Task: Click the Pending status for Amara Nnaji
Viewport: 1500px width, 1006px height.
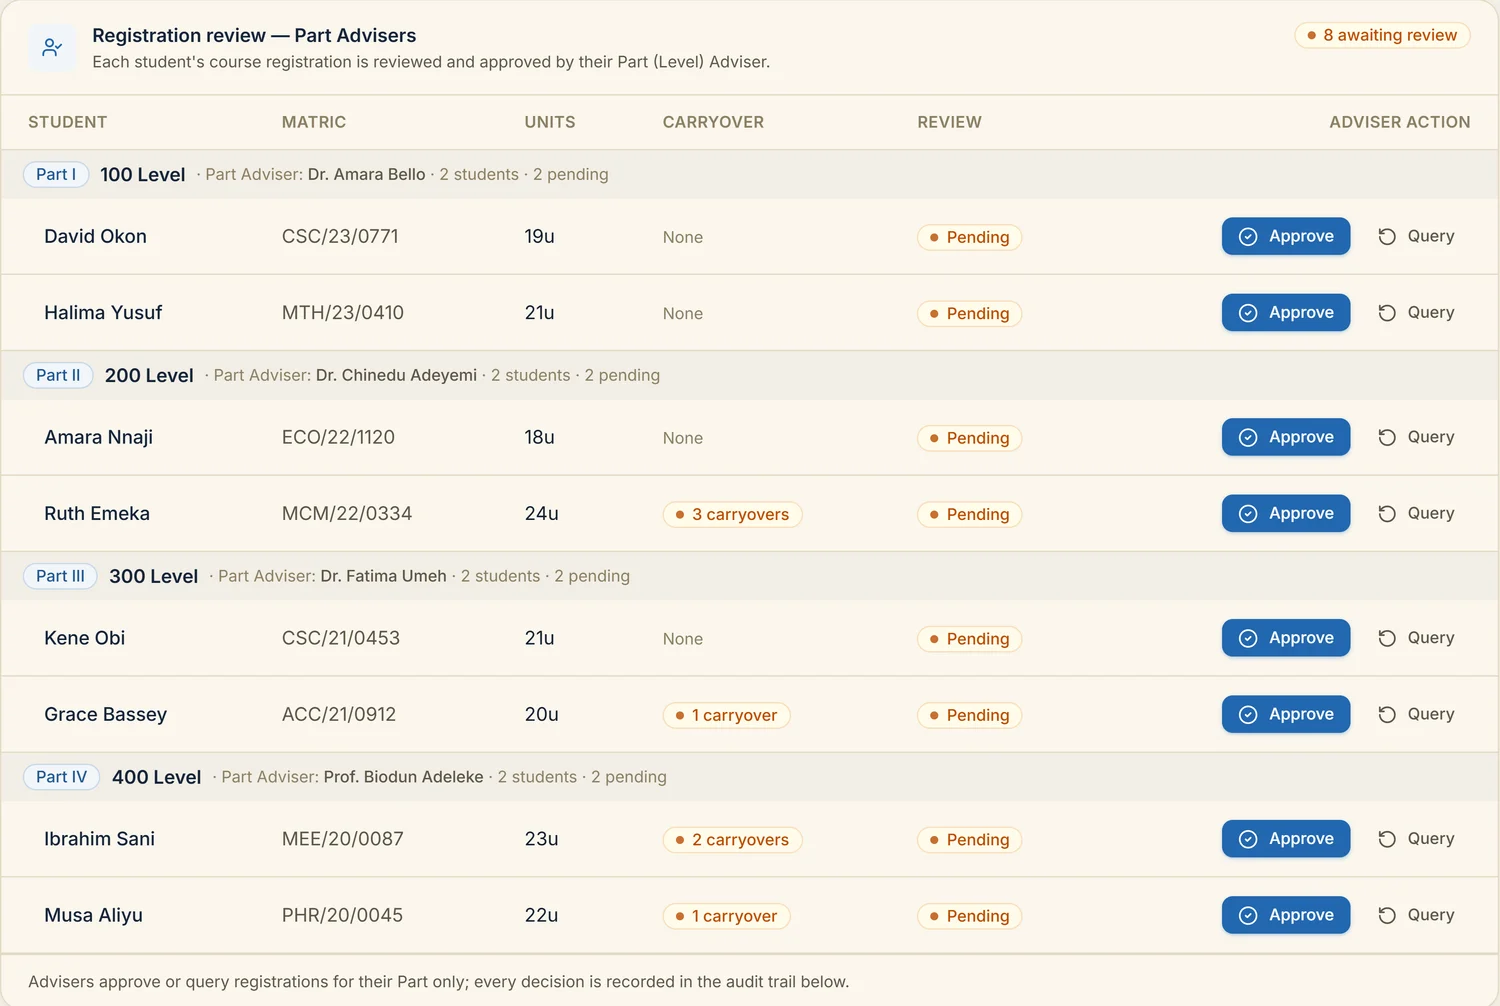Action: tap(969, 438)
